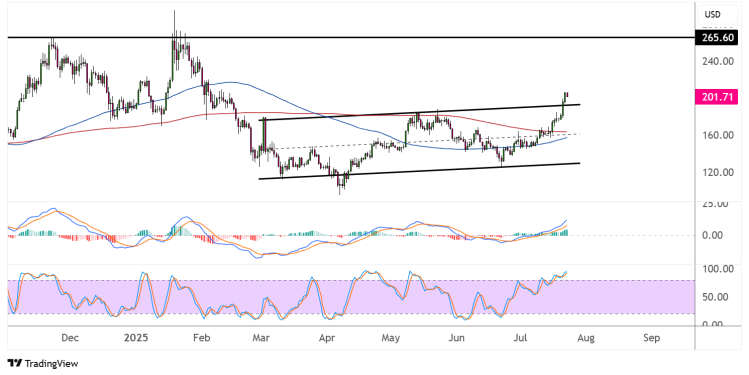Viewport: 749px width, 375px height.
Task: Click the Dec label on time axis
Action: click(70, 338)
